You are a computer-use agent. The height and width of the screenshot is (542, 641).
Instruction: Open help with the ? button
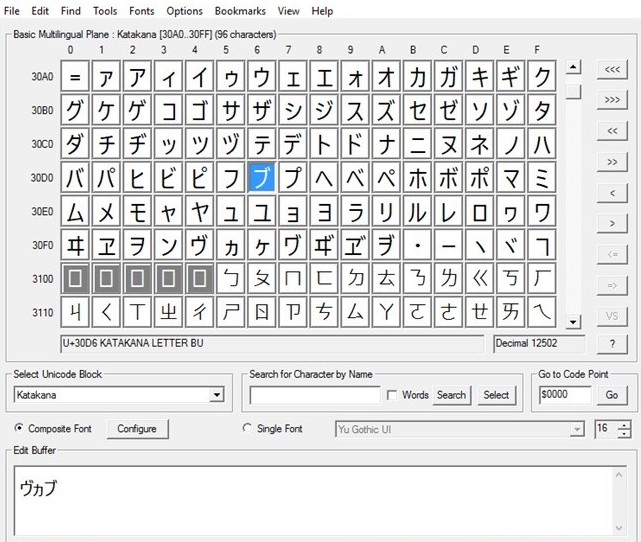[x=612, y=344]
